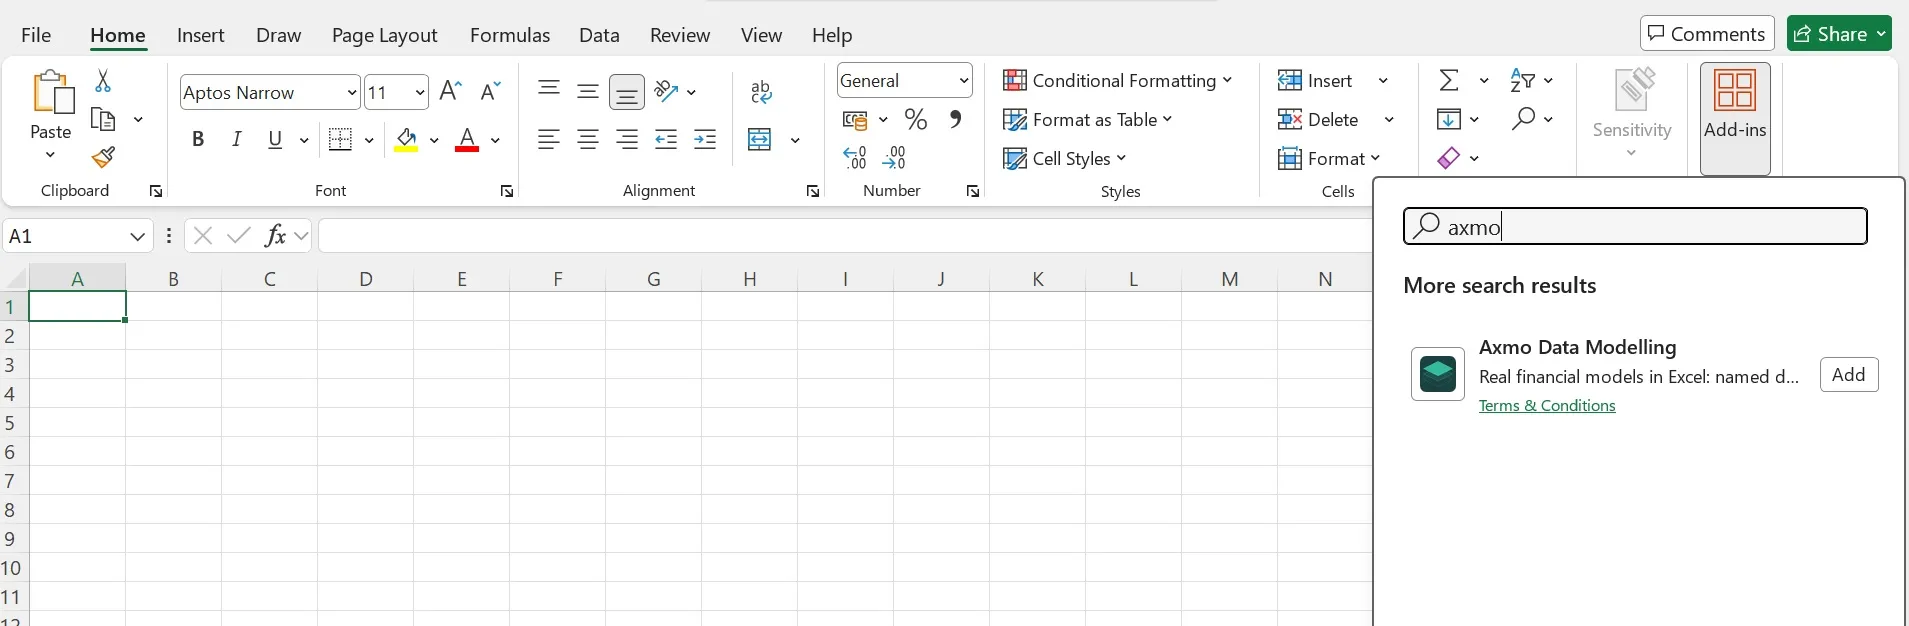Screen dimensions: 1909x626
Task: Click the Wrap Text icon
Action: click(x=761, y=92)
